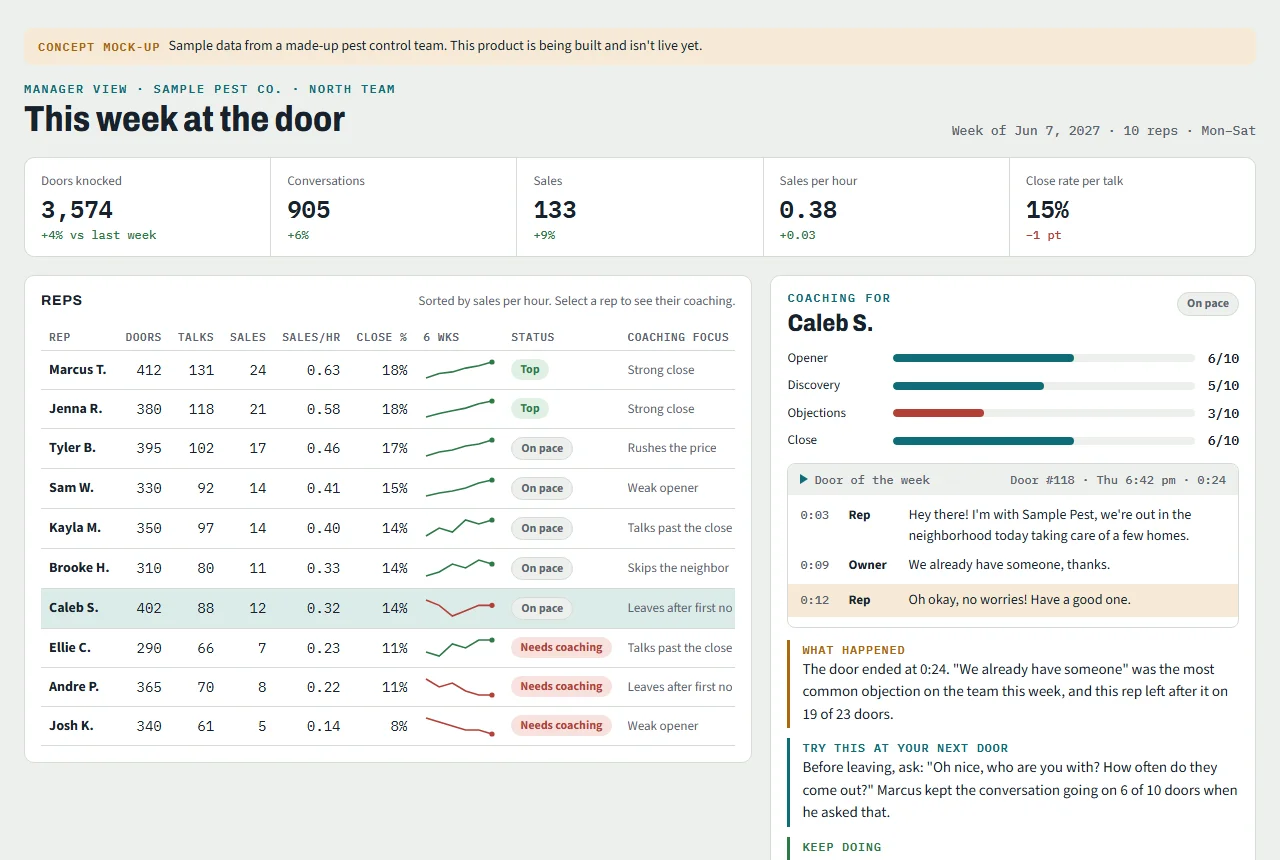
Task: Click the Close rate per talk 15% value
Action: tap(1047, 210)
